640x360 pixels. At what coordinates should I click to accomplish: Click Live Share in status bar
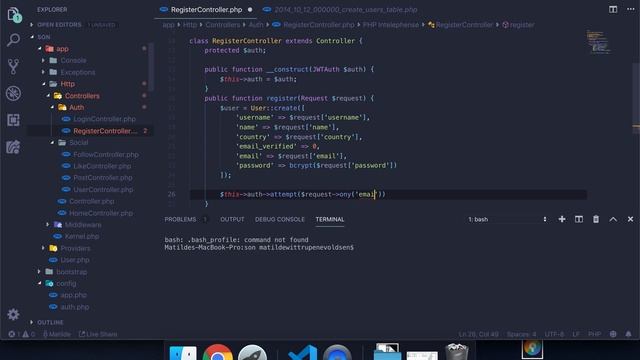click(98, 334)
